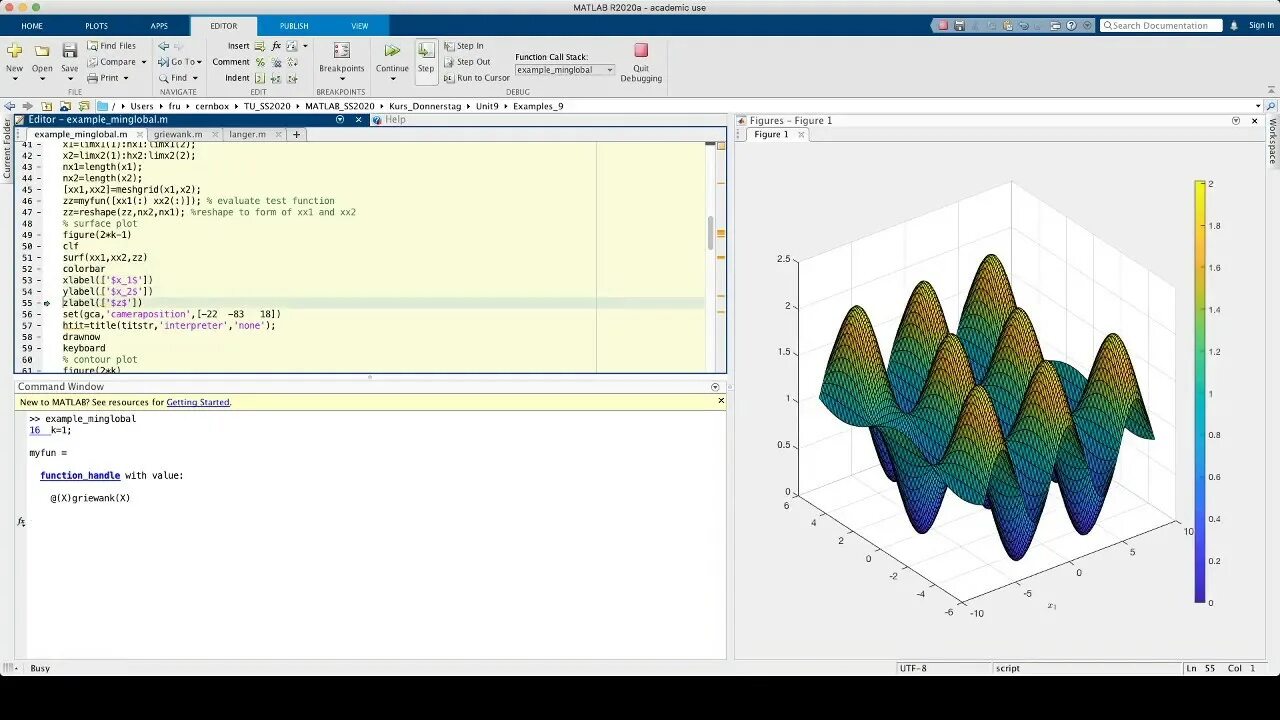Open the address bar history dropdown
The height and width of the screenshot is (720, 1280).
[1258, 106]
